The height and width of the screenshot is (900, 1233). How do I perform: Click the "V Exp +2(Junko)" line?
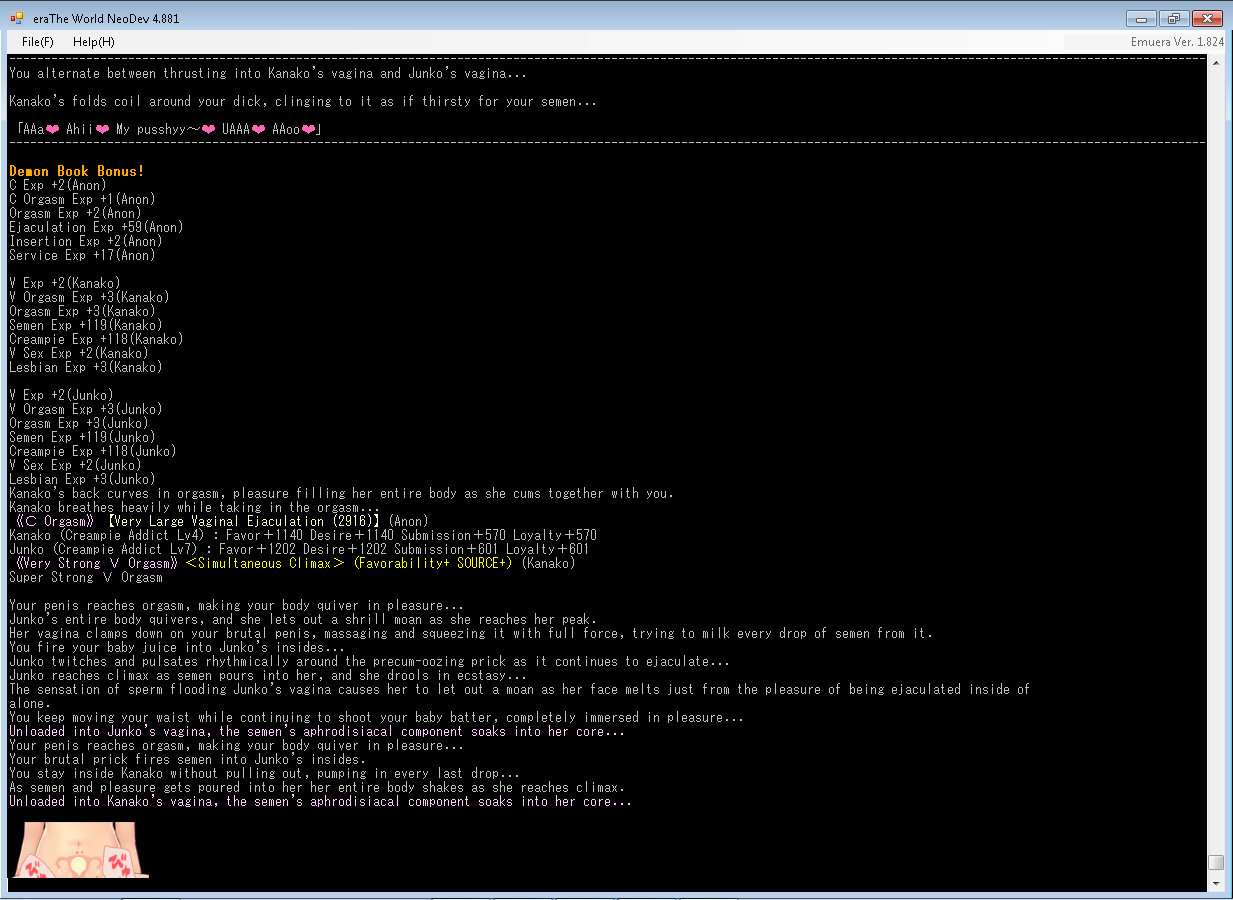[x=61, y=395]
